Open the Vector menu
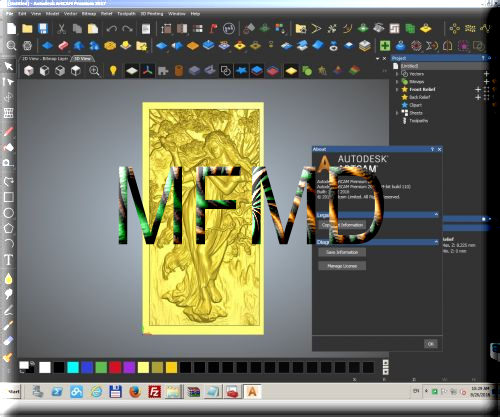The height and width of the screenshot is (417, 500). [x=70, y=14]
